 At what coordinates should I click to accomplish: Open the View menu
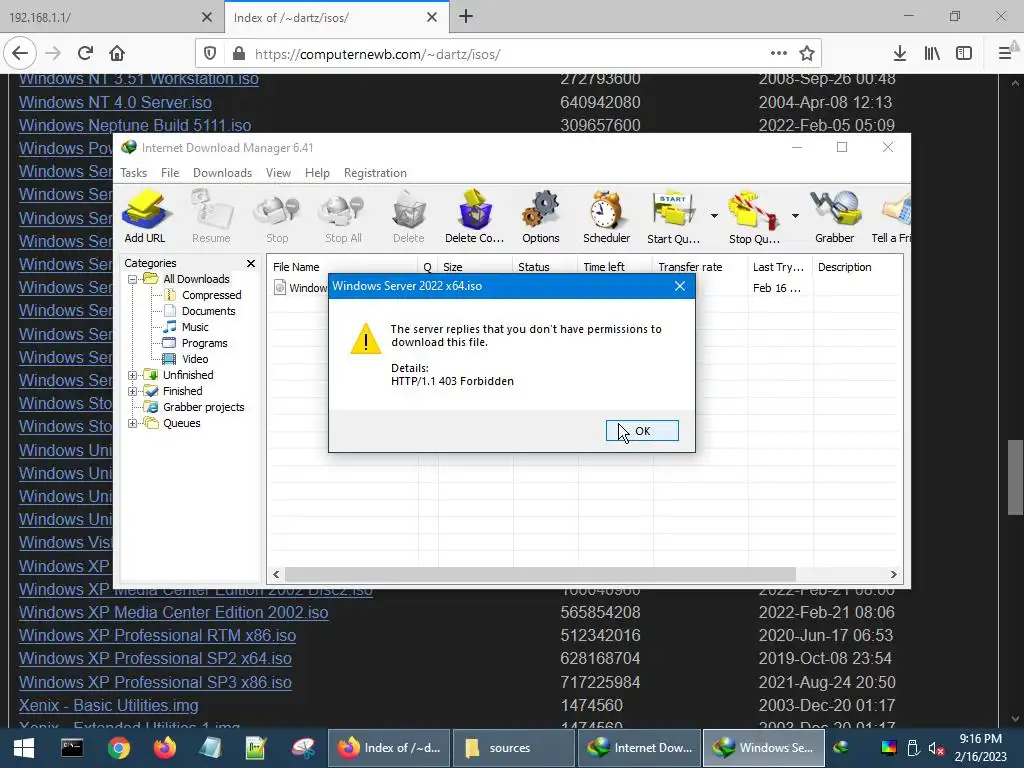point(278,172)
